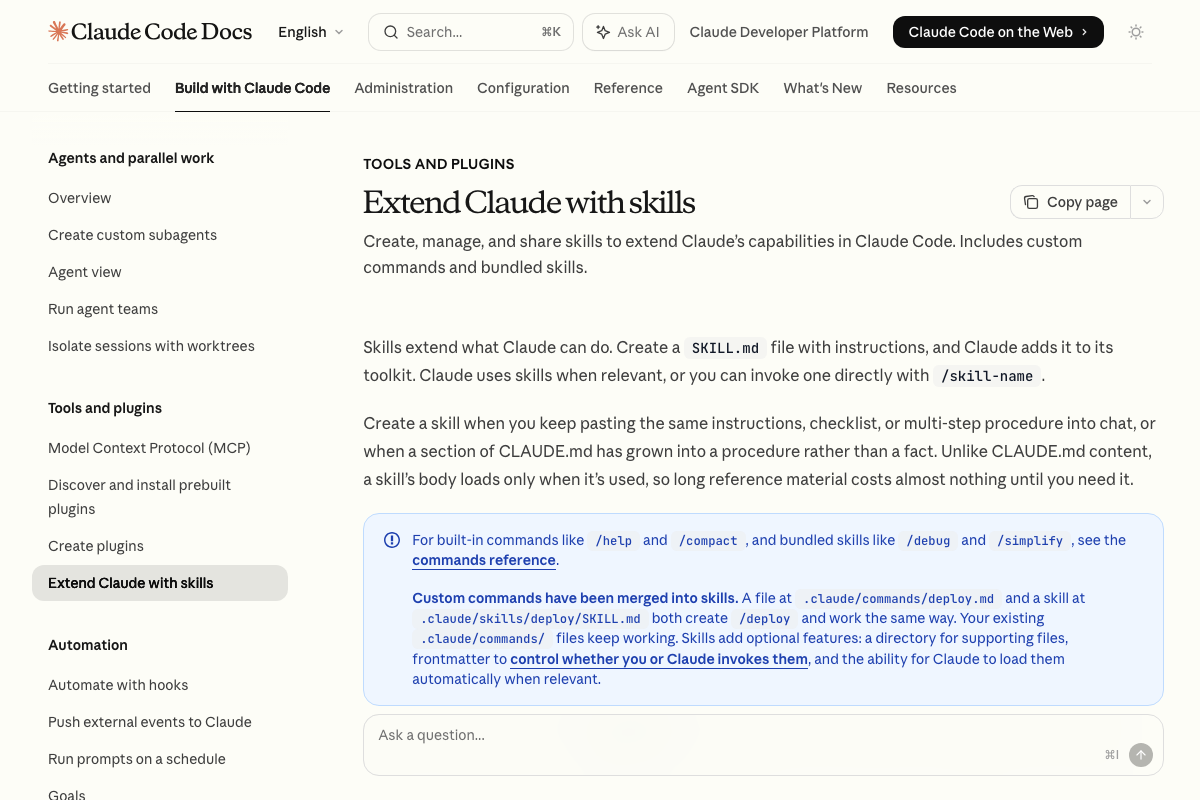This screenshot has height=800, width=1200.
Task: Click the TOOLS AND PLUGINS breadcrumb label
Action: 439,164
